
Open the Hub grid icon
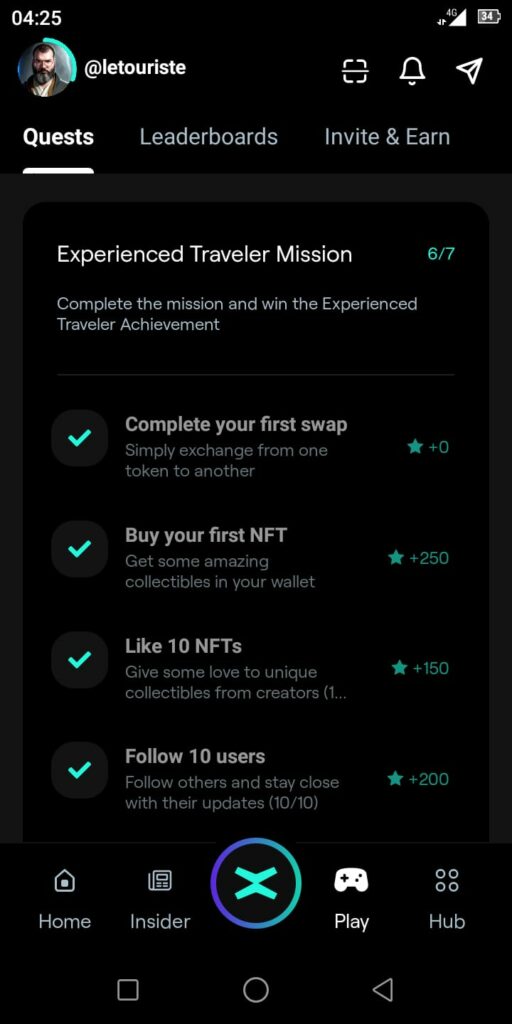point(447,880)
